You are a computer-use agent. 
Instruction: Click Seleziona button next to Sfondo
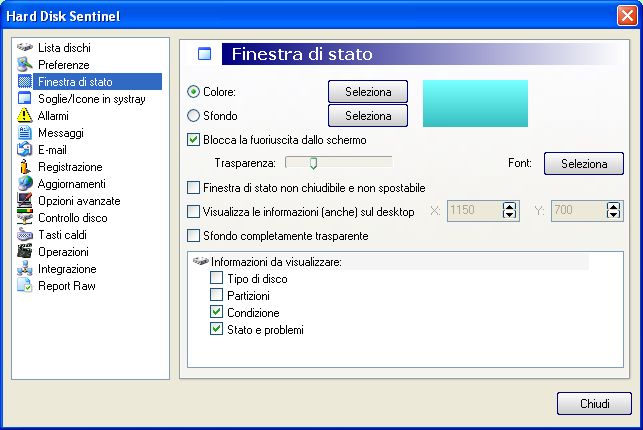[368, 116]
